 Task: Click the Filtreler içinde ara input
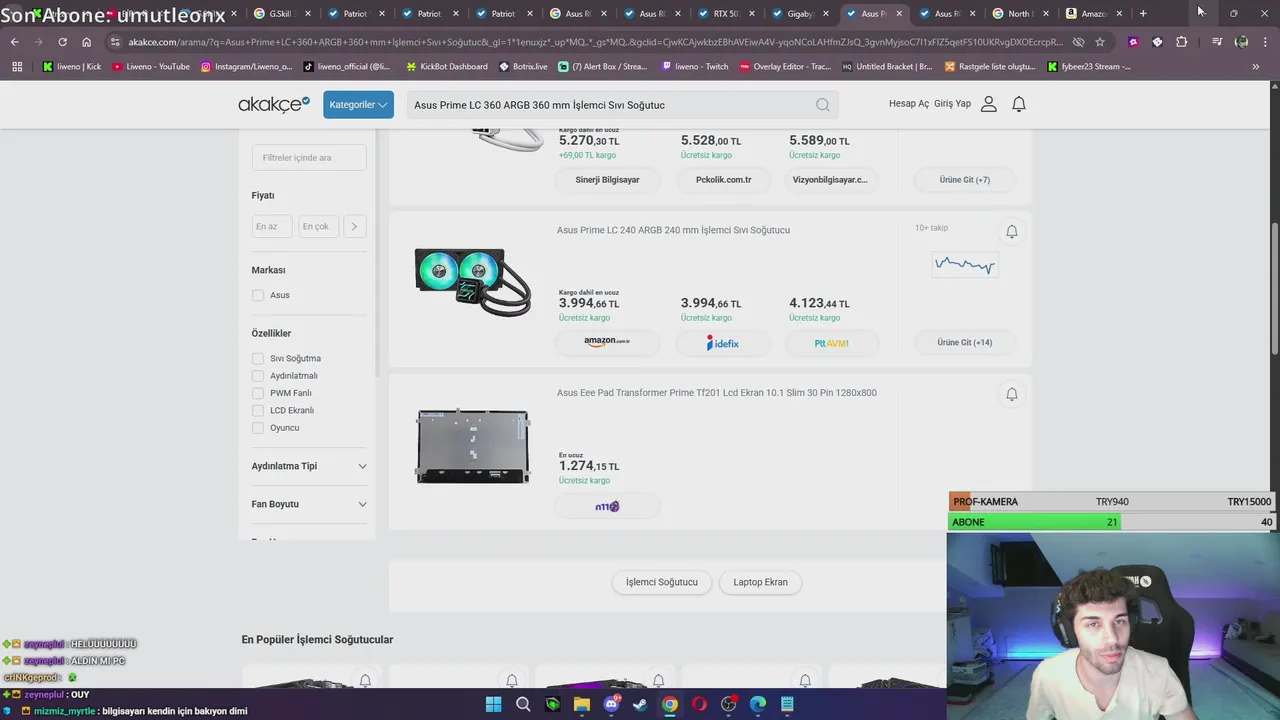point(309,157)
